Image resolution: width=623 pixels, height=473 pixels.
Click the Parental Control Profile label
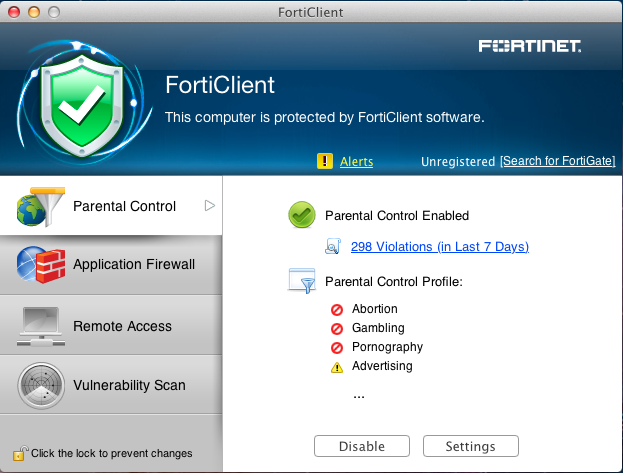[394, 281]
